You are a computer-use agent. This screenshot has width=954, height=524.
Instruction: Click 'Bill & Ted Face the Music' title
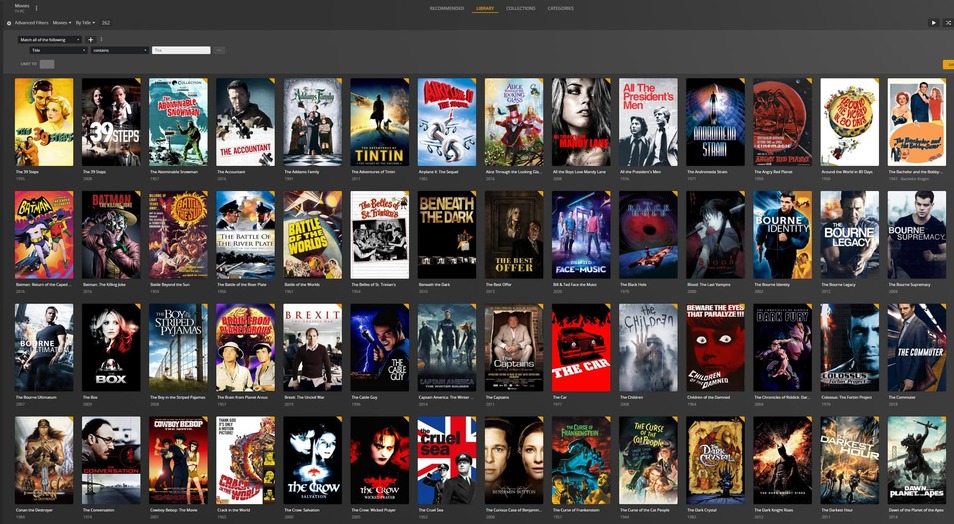[573, 285]
